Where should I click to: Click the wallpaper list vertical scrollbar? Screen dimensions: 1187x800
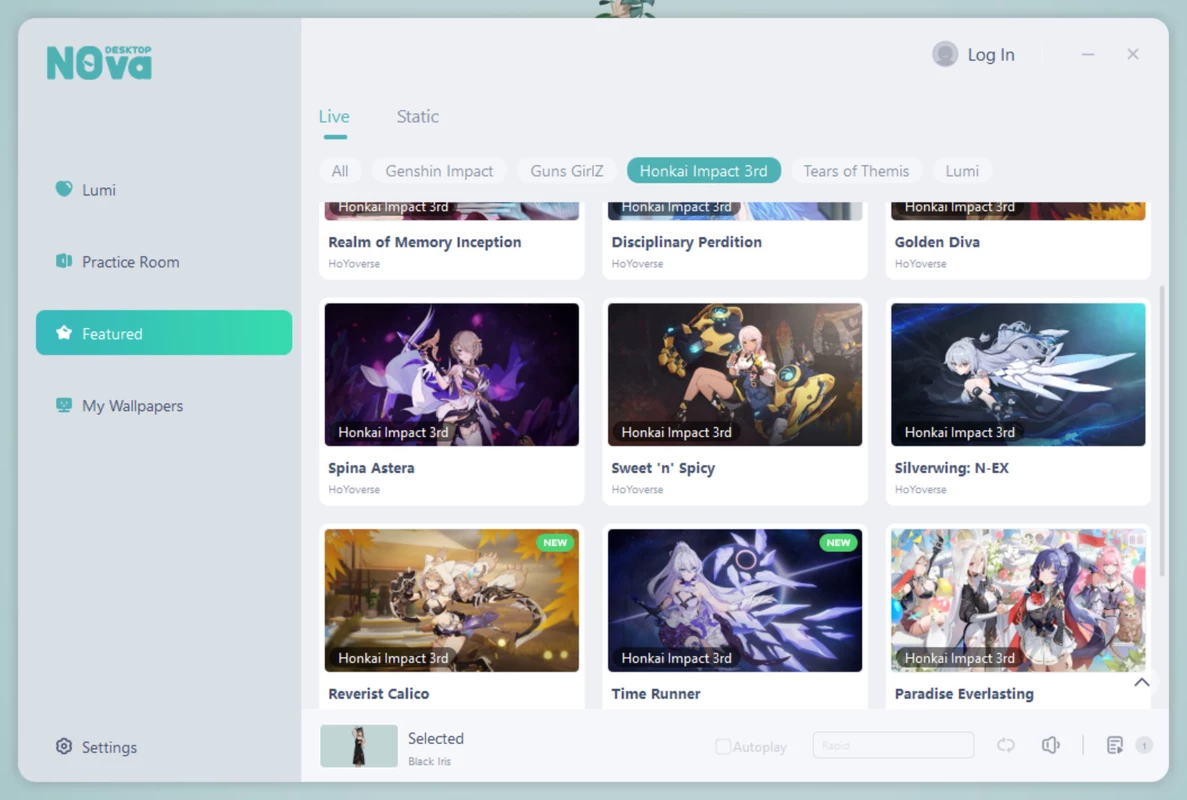click(1162, 430)
